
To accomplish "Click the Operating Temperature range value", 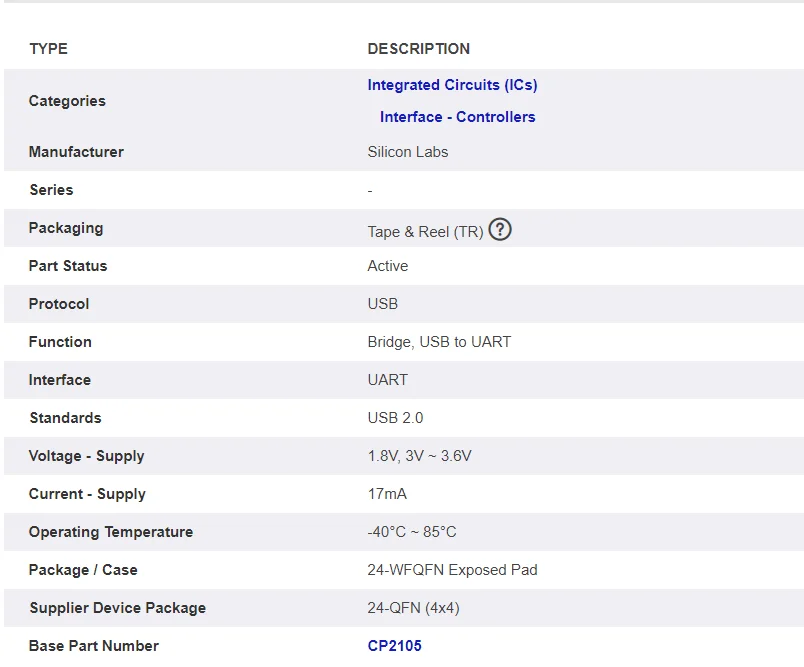I will [x=418, y=532].
